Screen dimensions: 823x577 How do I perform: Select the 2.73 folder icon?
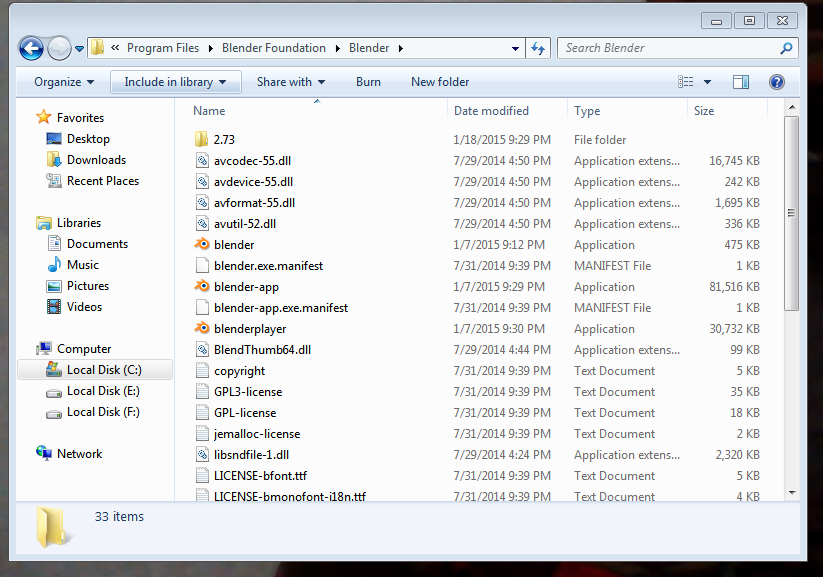pyautogui.click(x=202, y=139)
